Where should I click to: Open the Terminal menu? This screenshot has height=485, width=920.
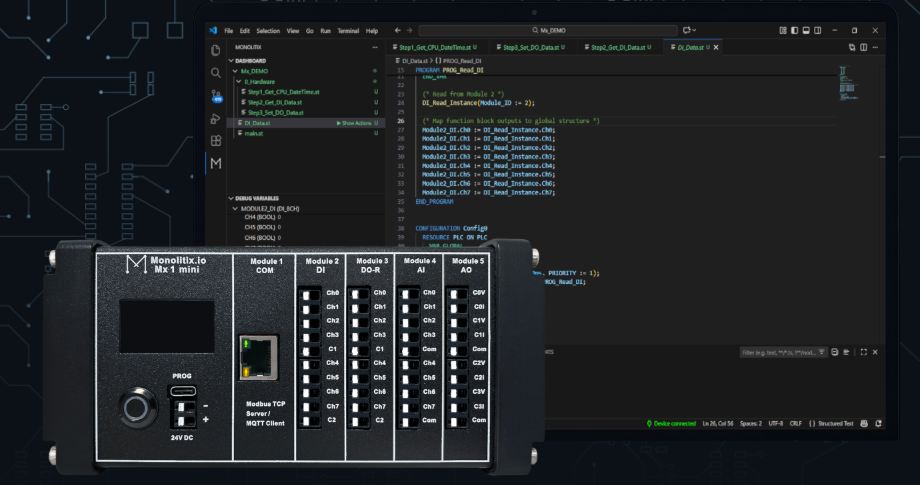coord(348,31)
